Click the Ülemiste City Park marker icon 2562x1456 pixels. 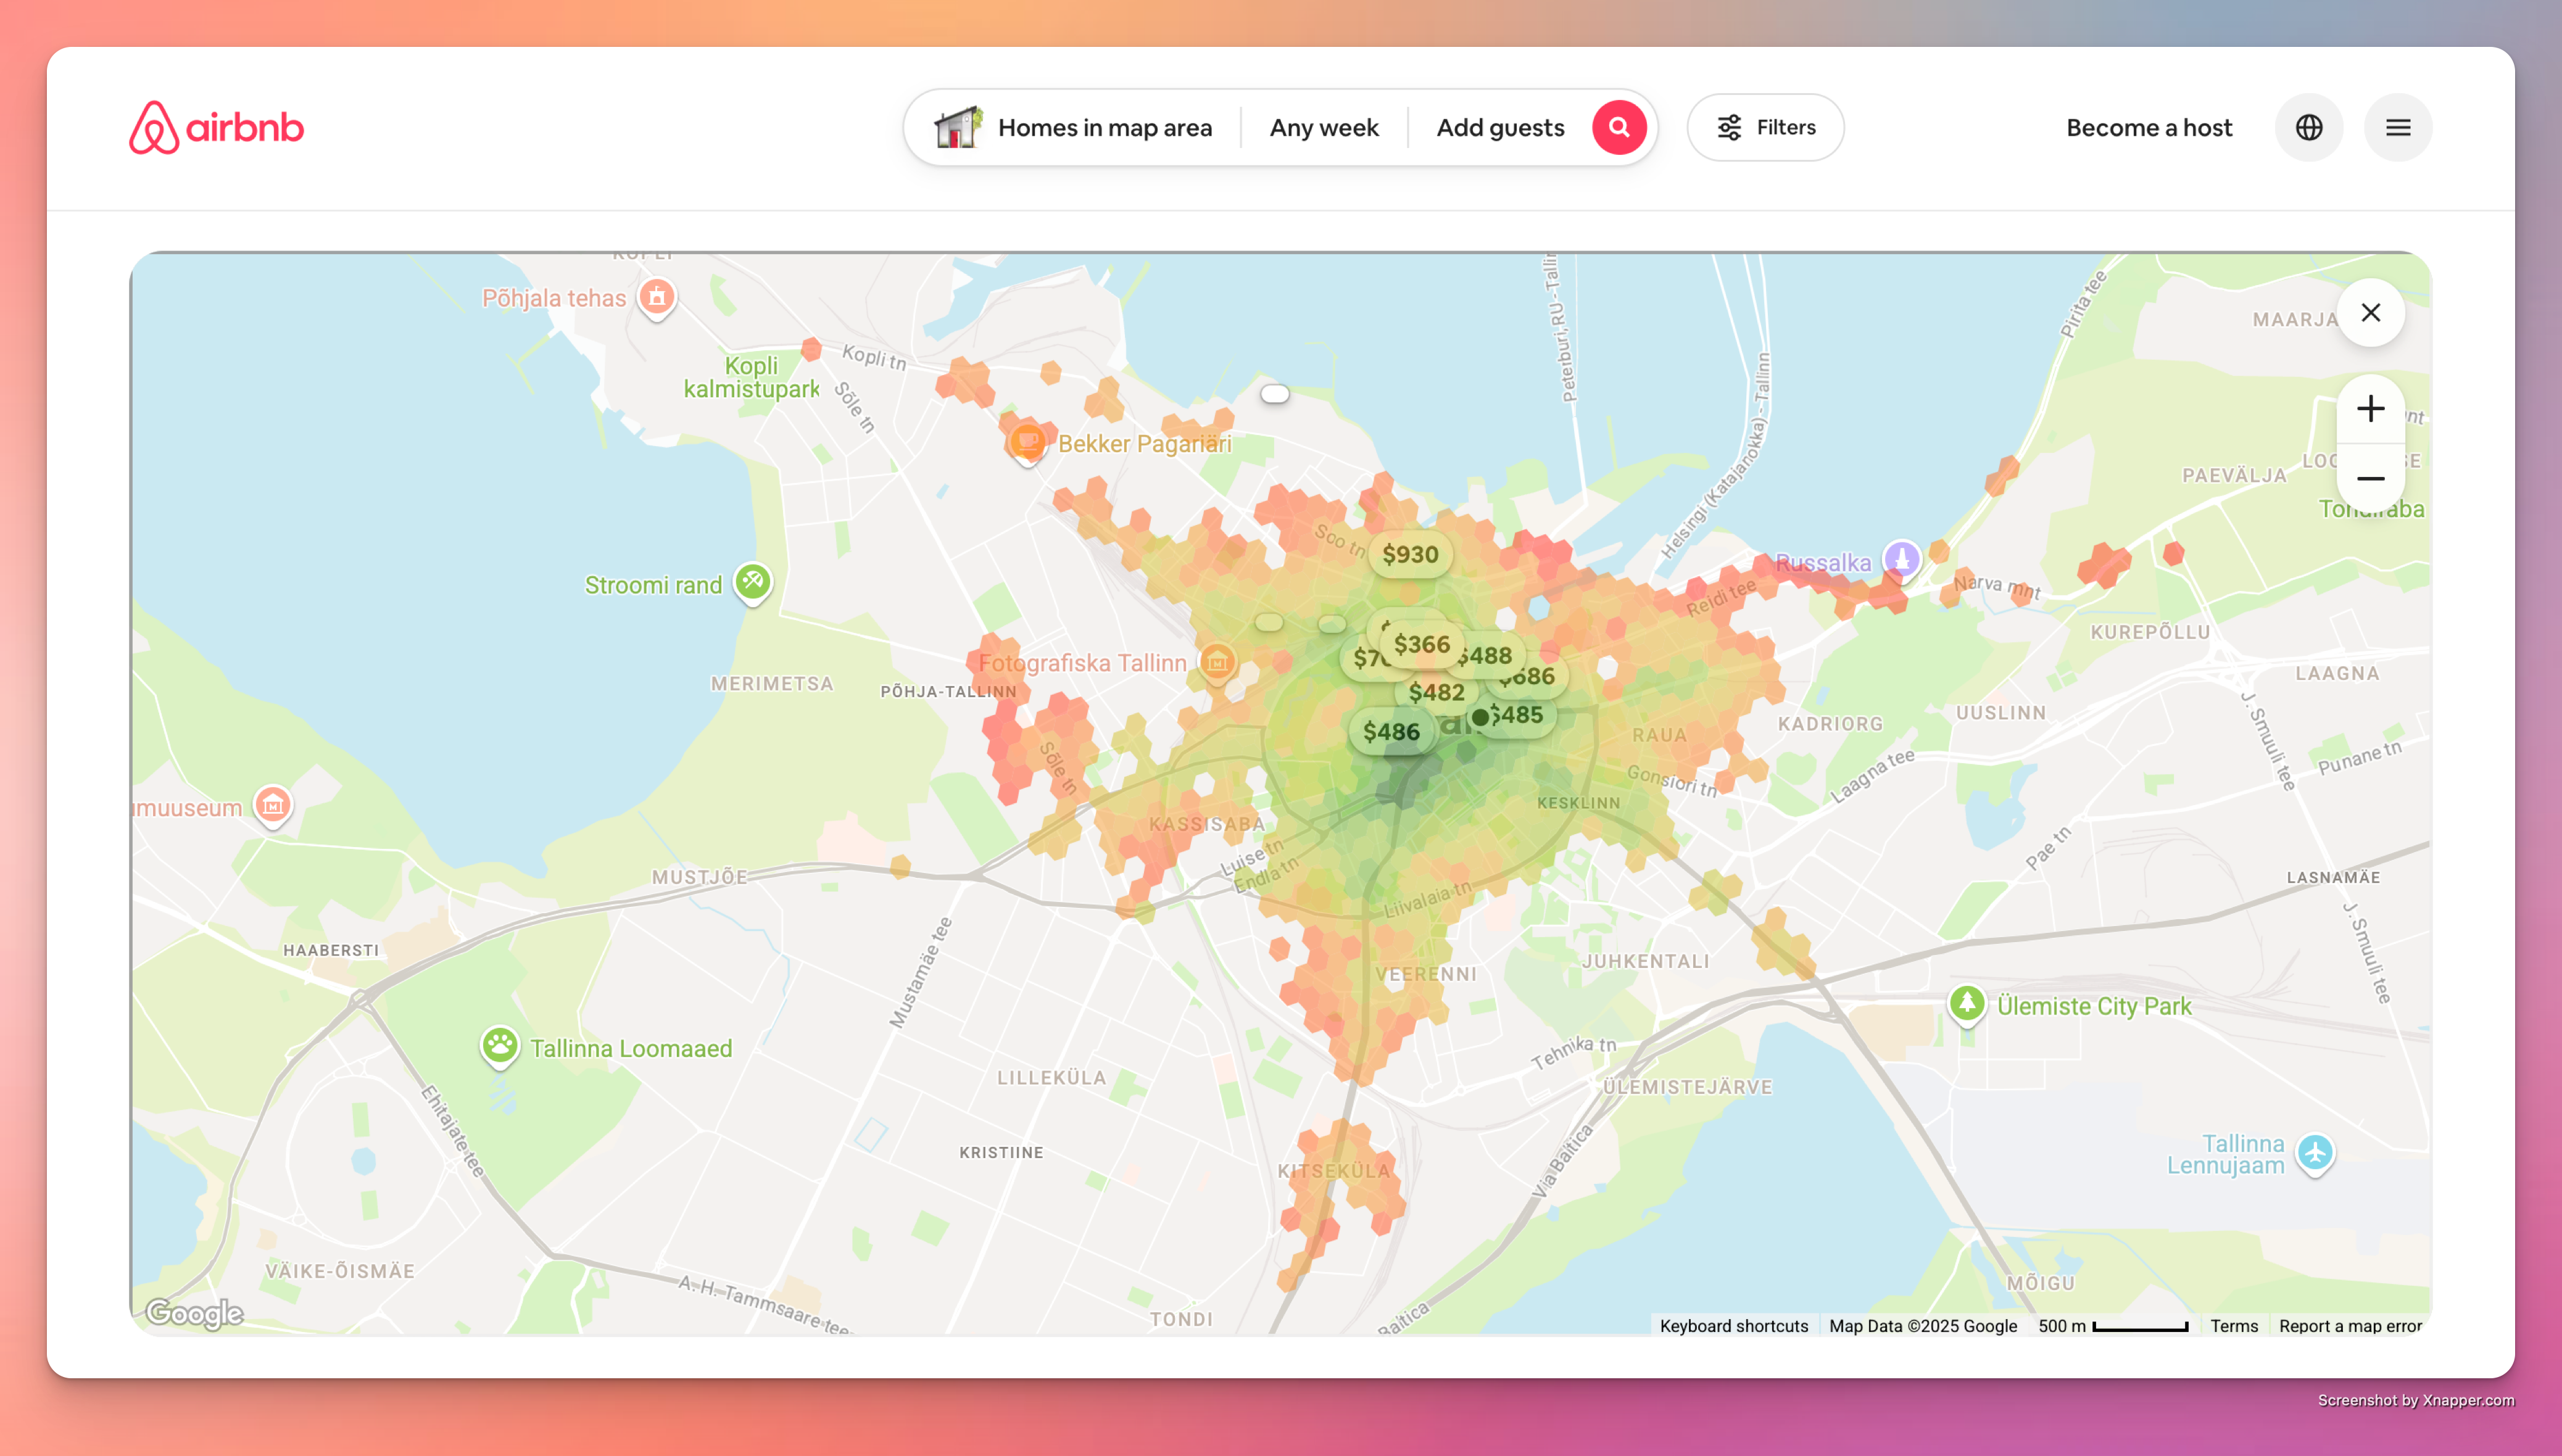point(1966,1002)
